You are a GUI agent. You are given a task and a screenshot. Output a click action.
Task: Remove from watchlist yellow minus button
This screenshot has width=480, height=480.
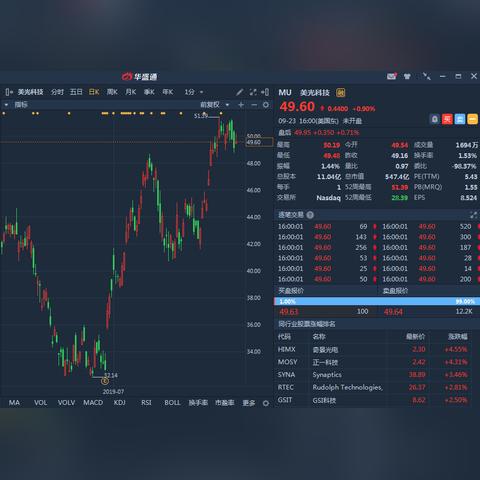point(473,119)
